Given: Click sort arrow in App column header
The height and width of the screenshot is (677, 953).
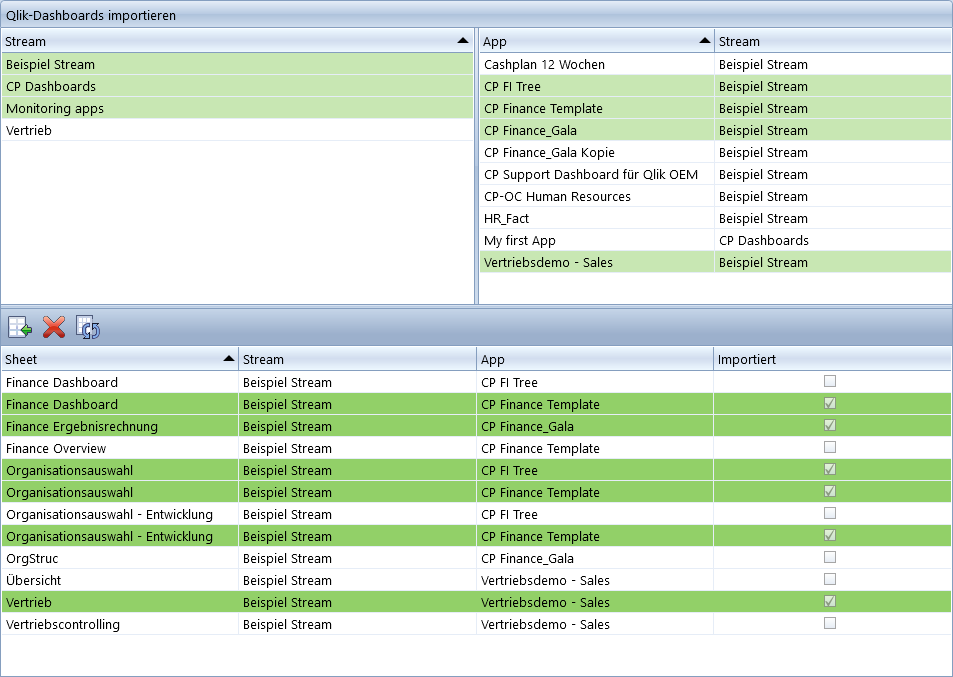Looking at the screenshot, I should coord(704,41).
